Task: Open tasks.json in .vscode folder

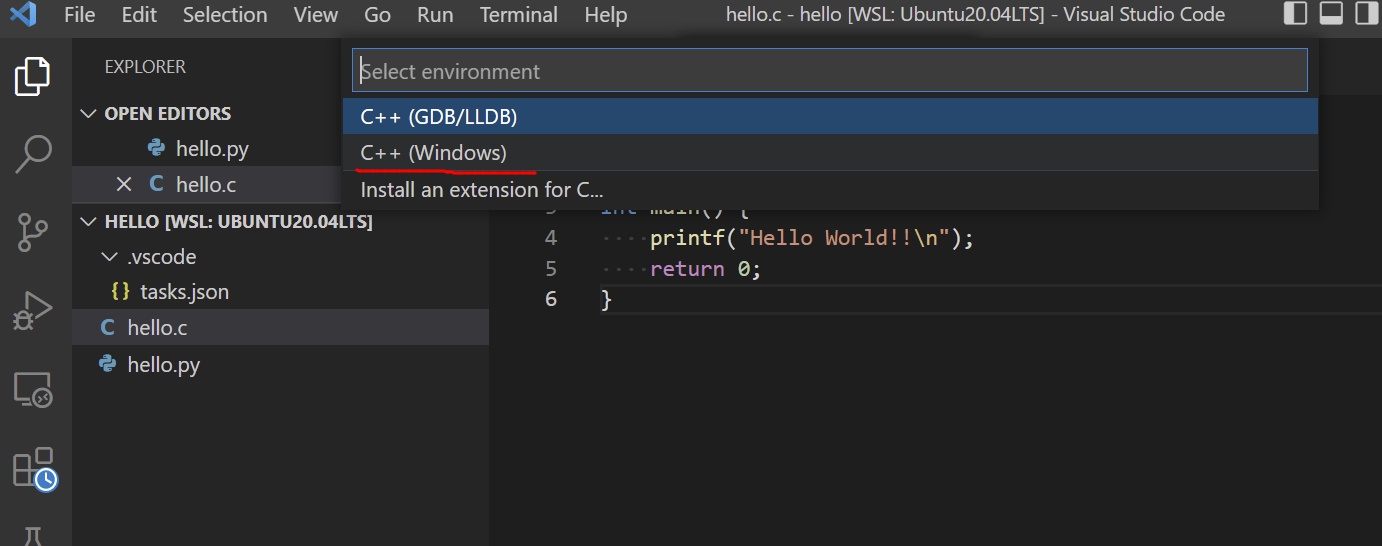Action: pyautogui.click(x=184, y=292)
